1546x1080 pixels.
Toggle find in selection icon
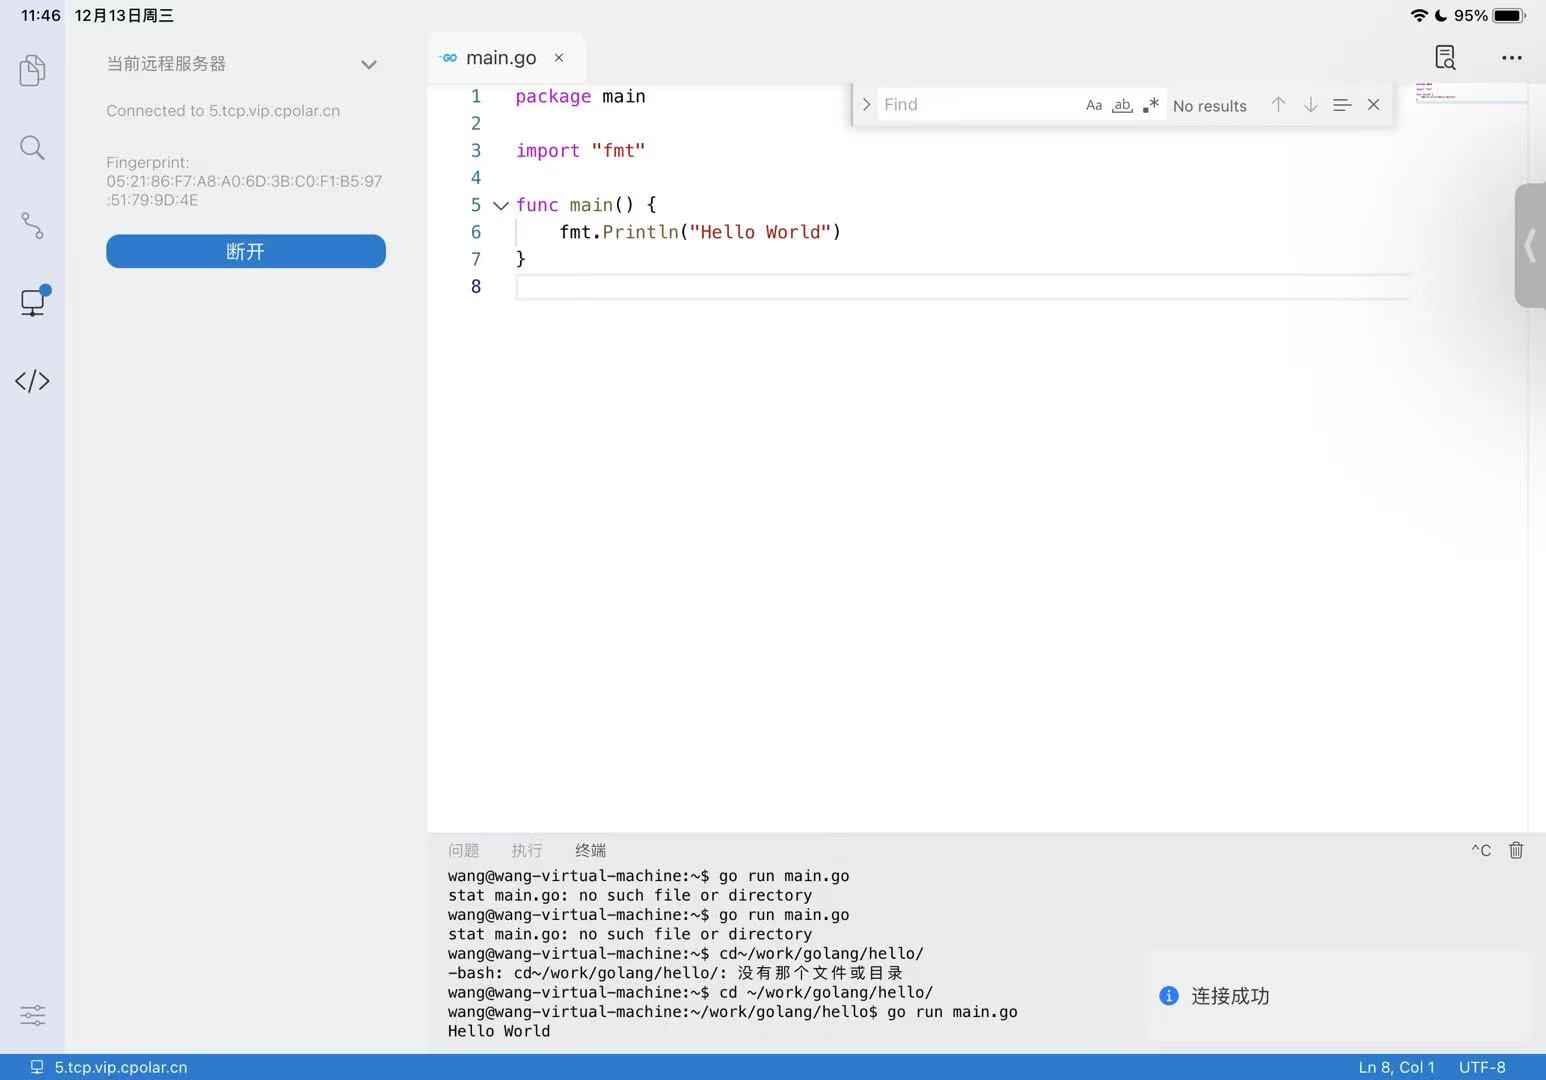1342,104
